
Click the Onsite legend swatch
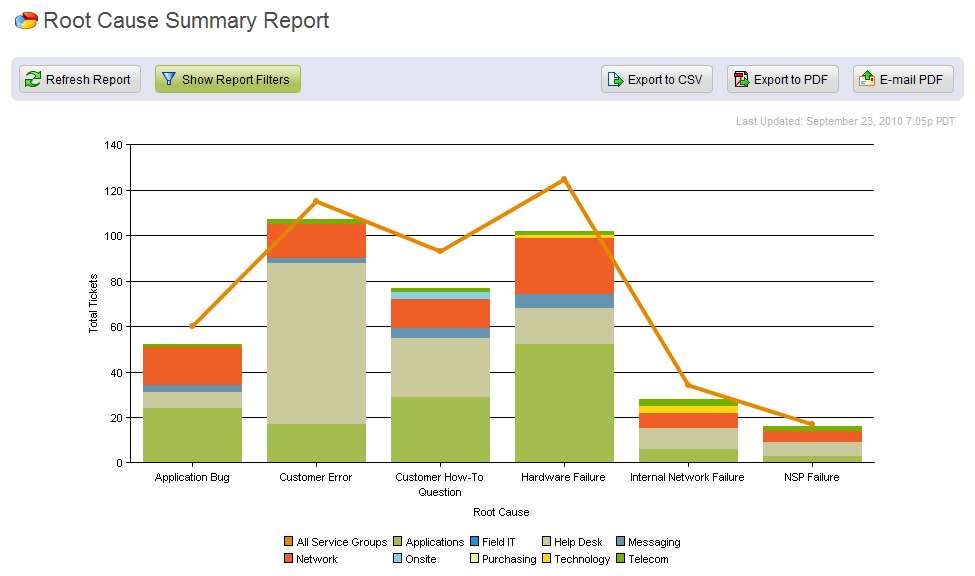pos(397,558)
